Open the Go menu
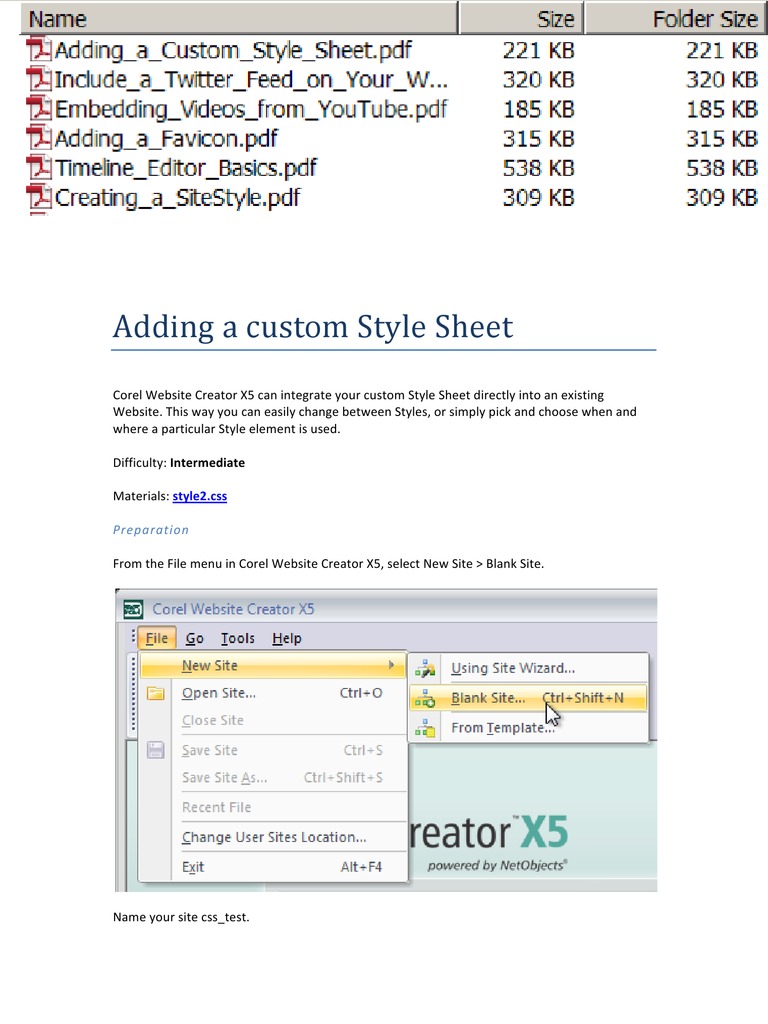 [x=195, y=638]
